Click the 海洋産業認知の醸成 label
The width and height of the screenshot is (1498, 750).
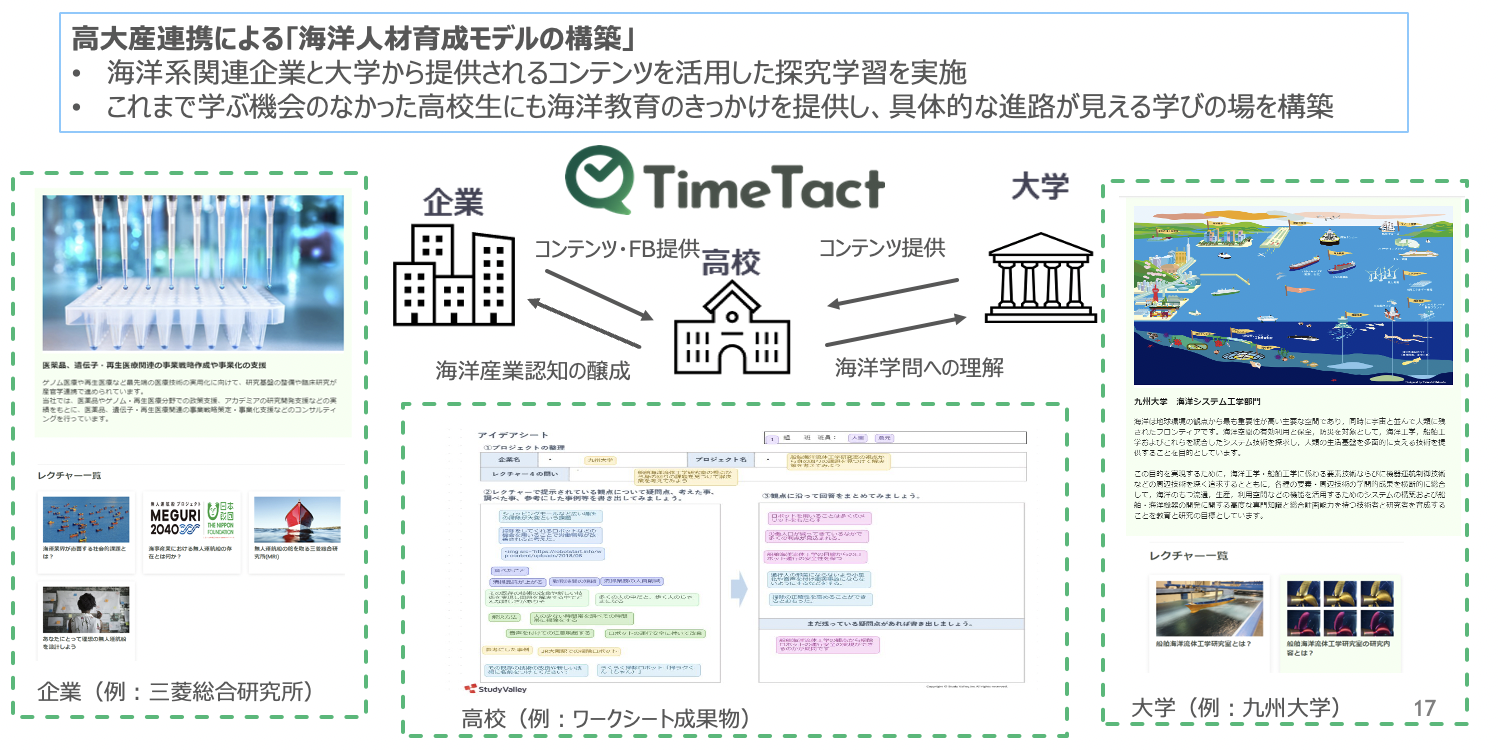533,369
